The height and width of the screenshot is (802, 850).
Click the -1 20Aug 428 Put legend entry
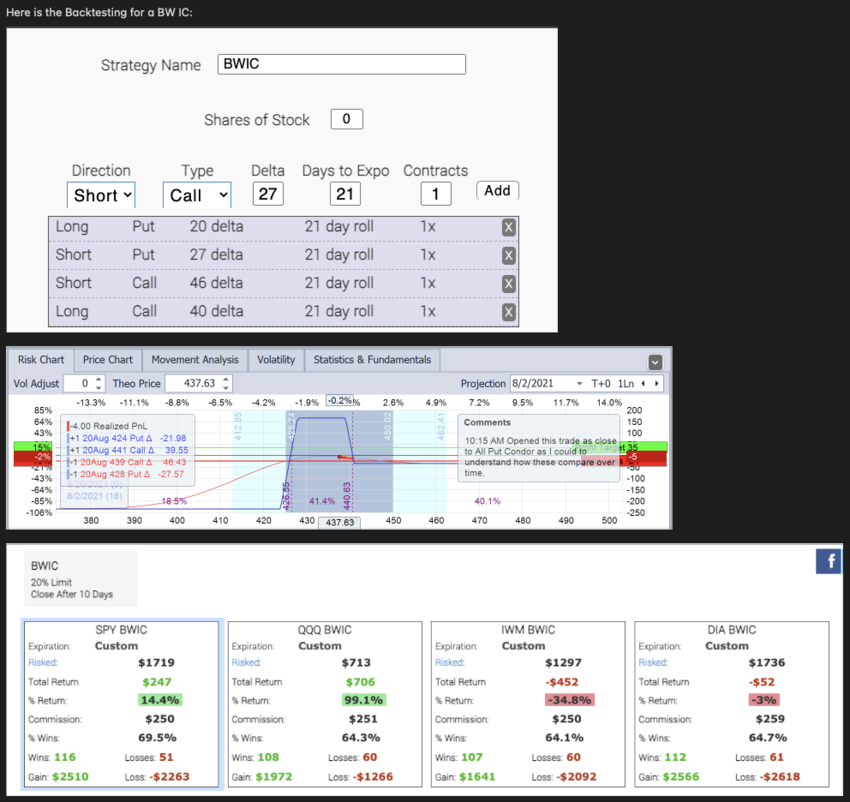126,474
